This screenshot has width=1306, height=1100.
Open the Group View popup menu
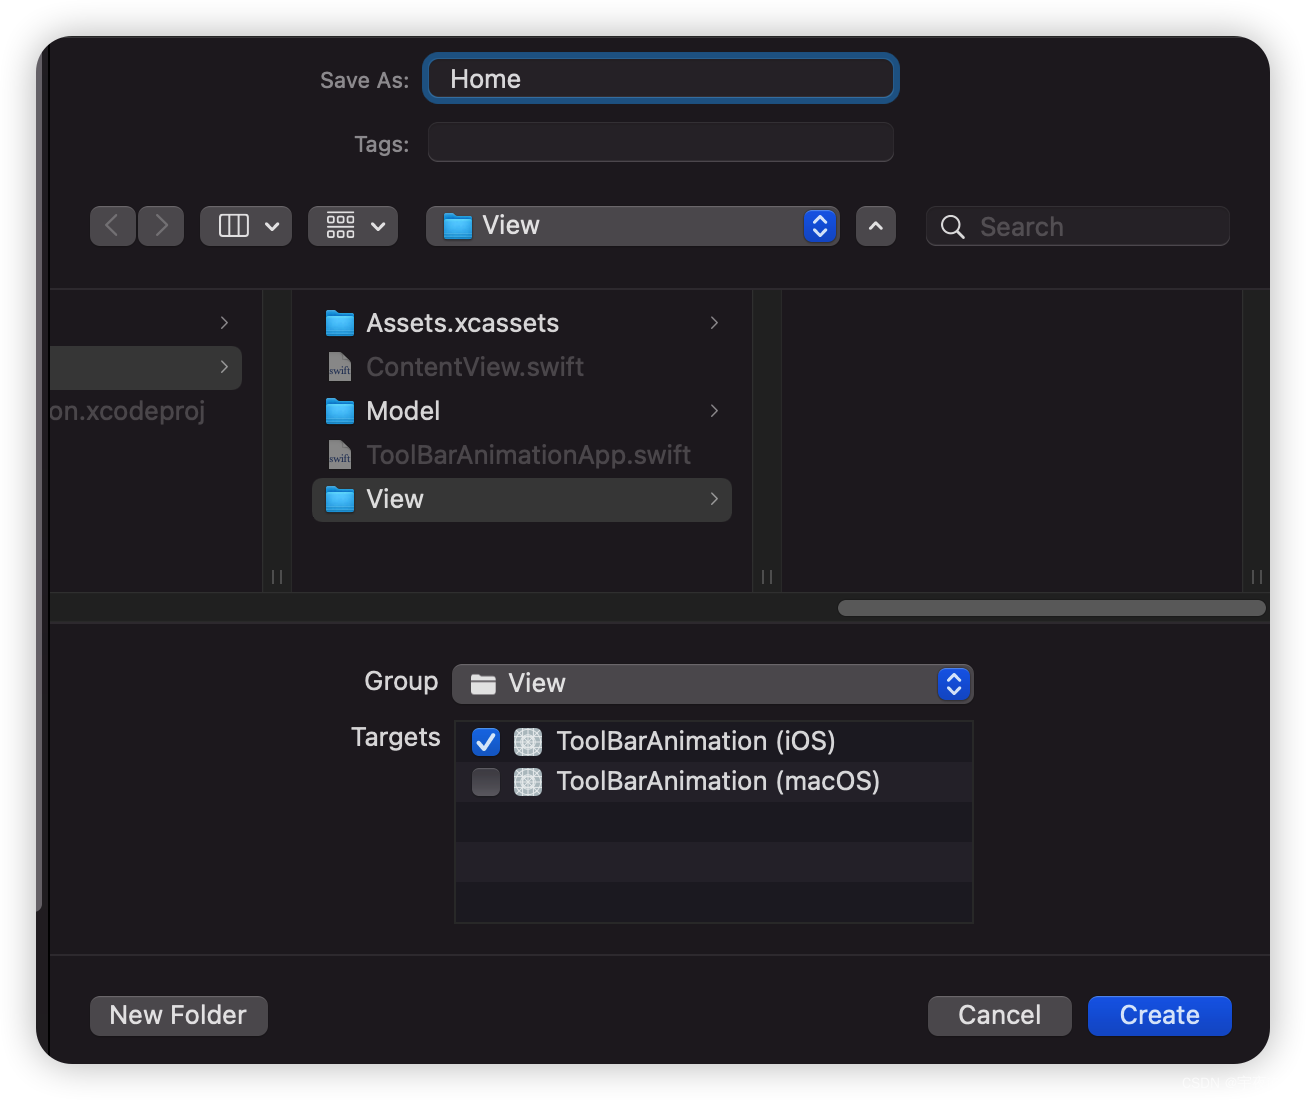point(713,684)
